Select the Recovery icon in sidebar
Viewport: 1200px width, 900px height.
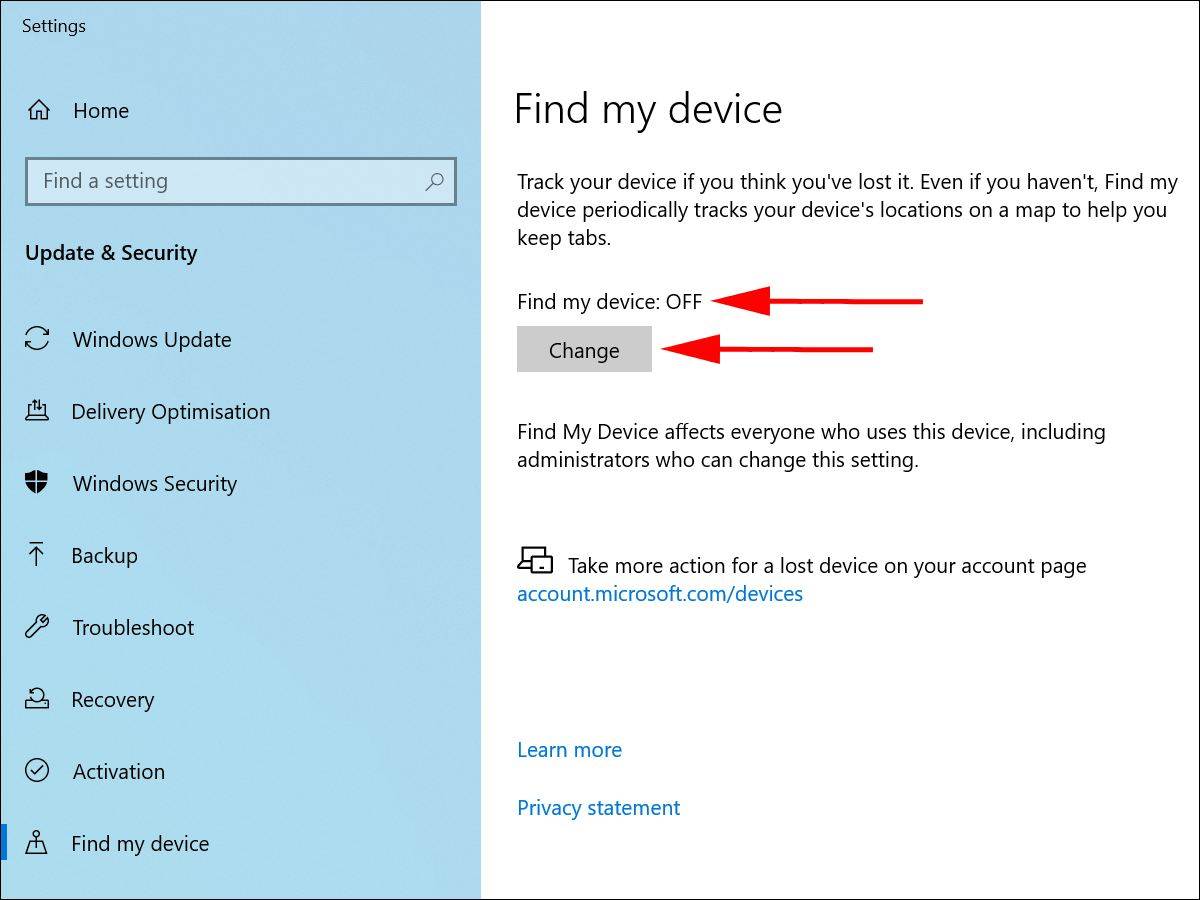37,699
